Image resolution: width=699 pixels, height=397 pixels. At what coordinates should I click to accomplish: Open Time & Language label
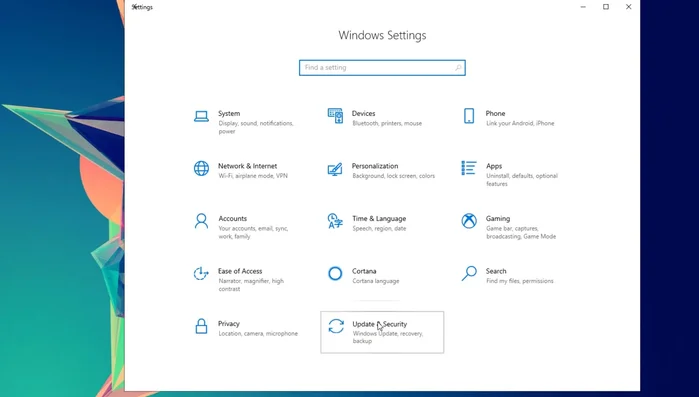379,219
